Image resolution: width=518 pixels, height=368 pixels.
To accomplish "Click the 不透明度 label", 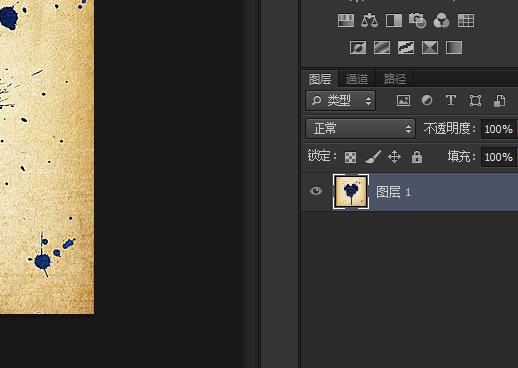I will (x=449, y=128).
